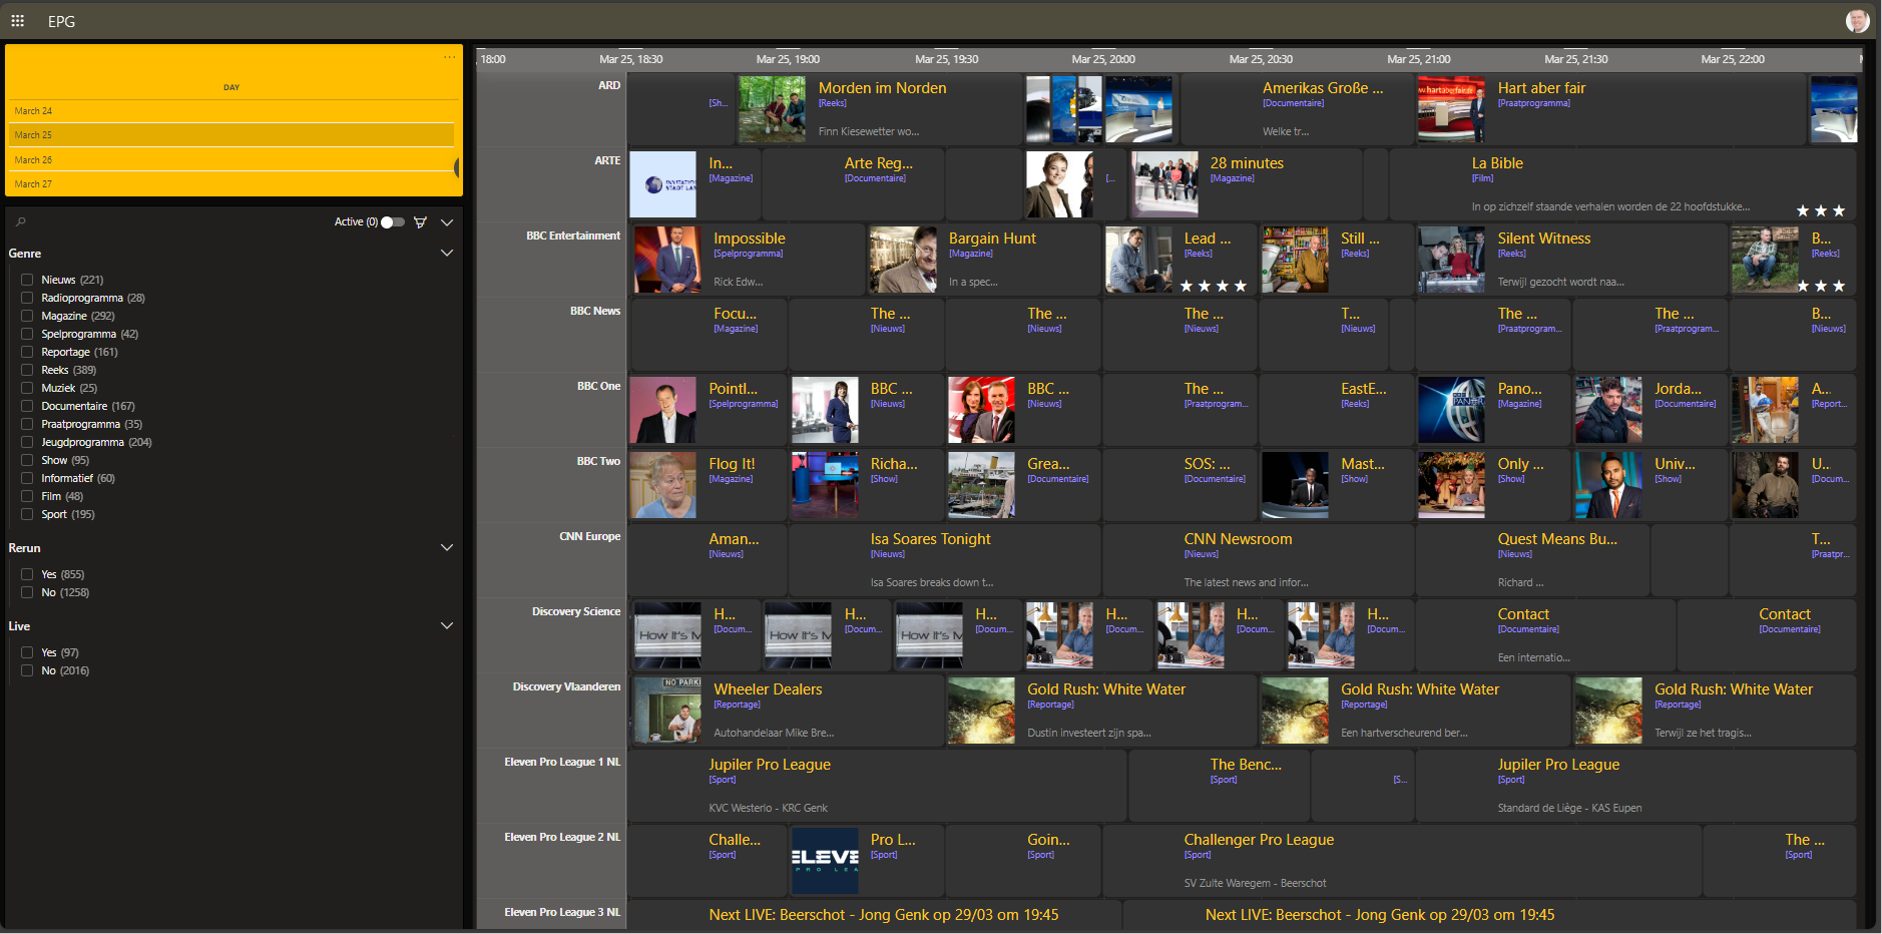Image resolution: width=1882 pixels, height=934 pixels.
Task: Check the Spelprogramma genre checkbox
Action: coord(27,334)
